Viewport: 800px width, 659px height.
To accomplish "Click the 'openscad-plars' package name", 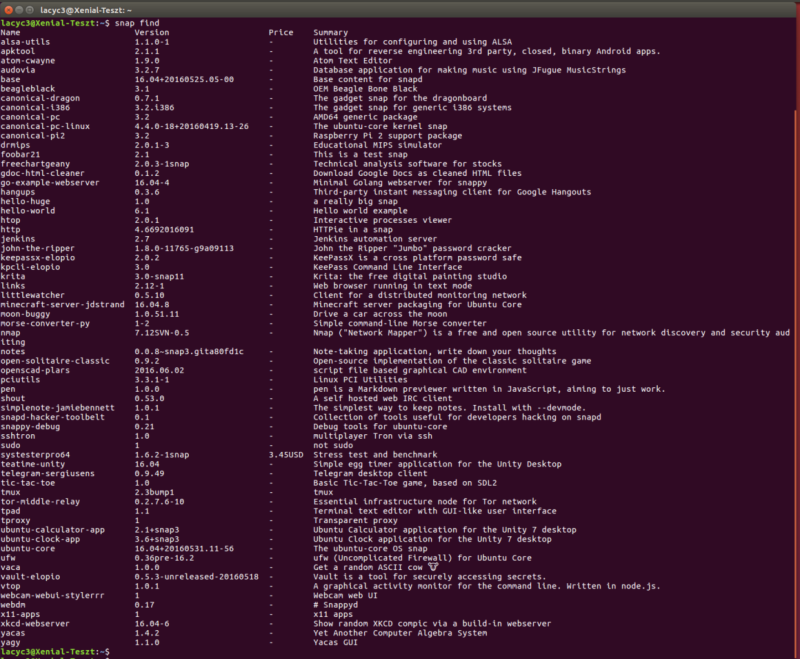I will point(35,370).
